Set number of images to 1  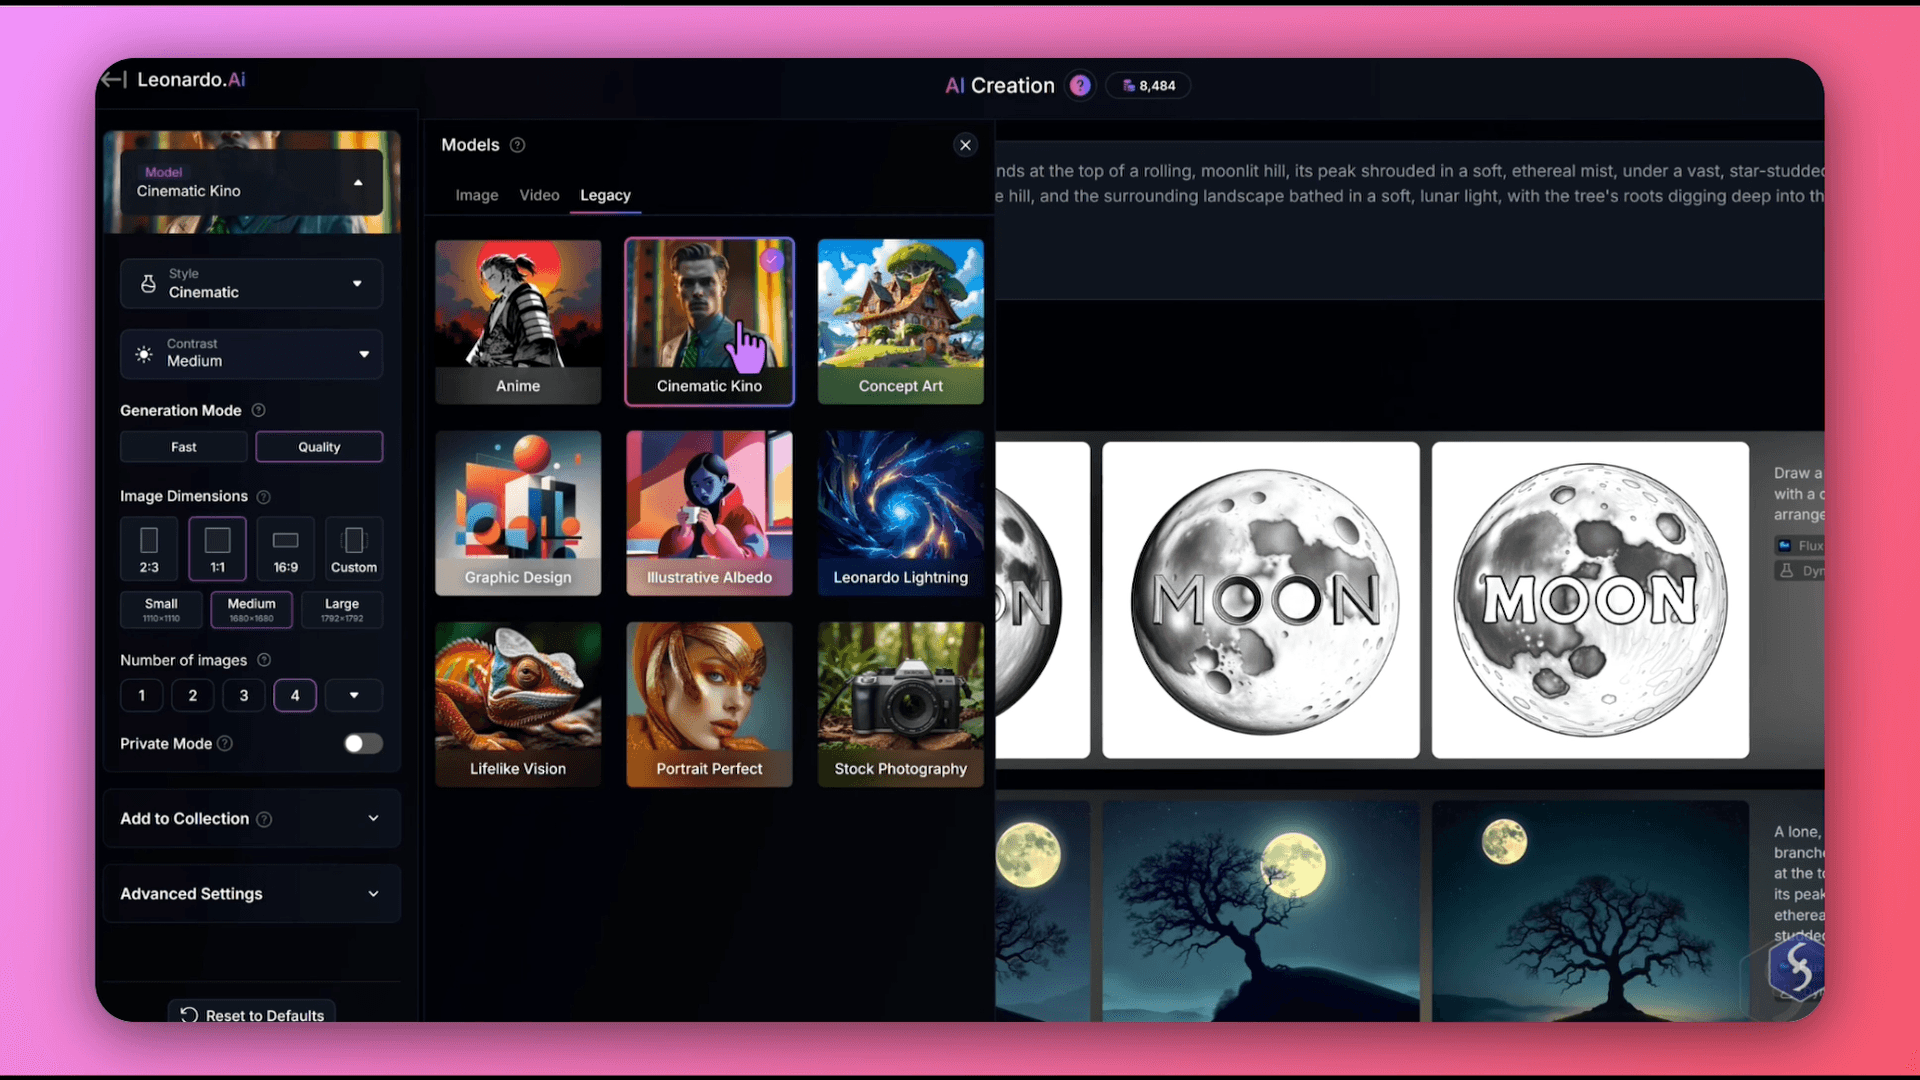point(142,695)
